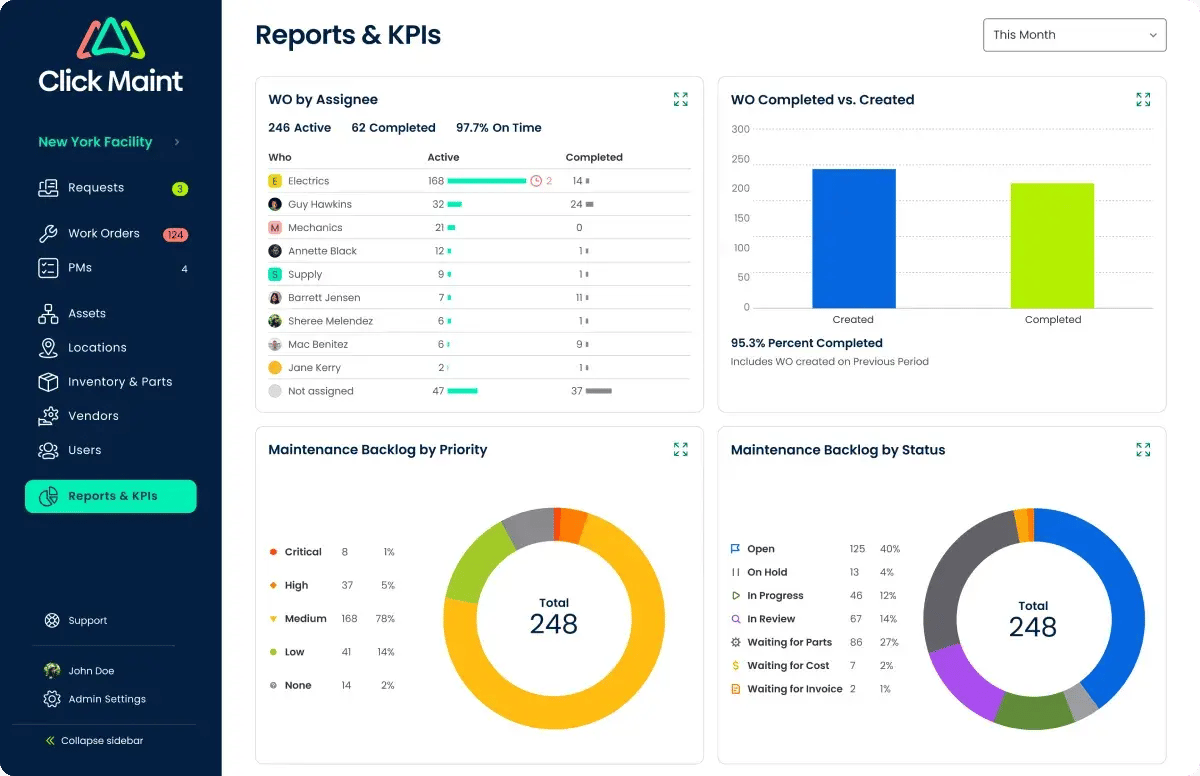Open the This Month period dropdown
The width and height of the screenshot is (1200, 776).
point(1074,35)
